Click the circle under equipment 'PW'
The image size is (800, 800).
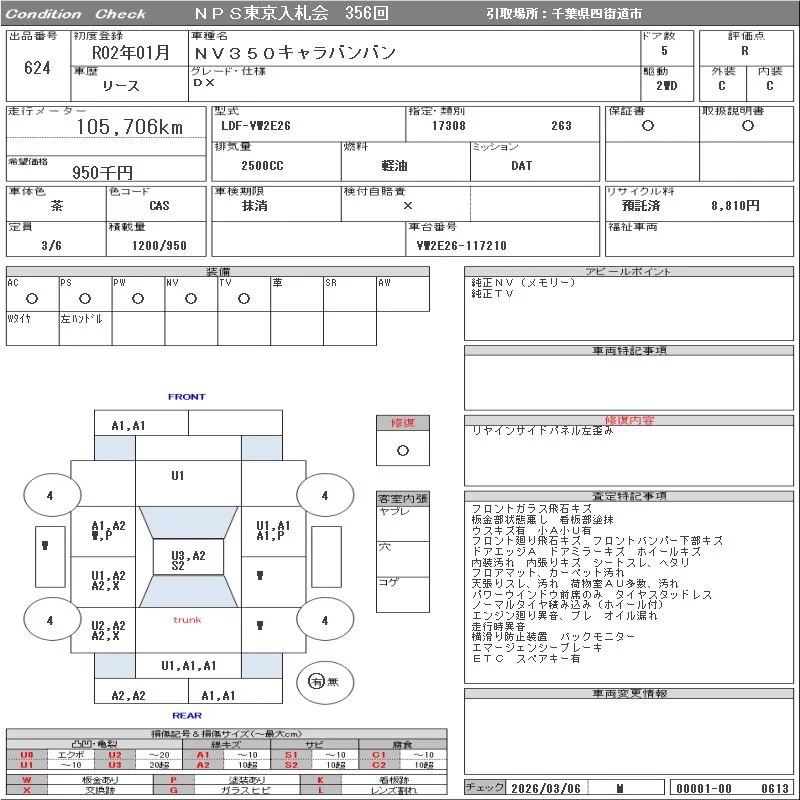pyautogui.click(x=138, y=298)
